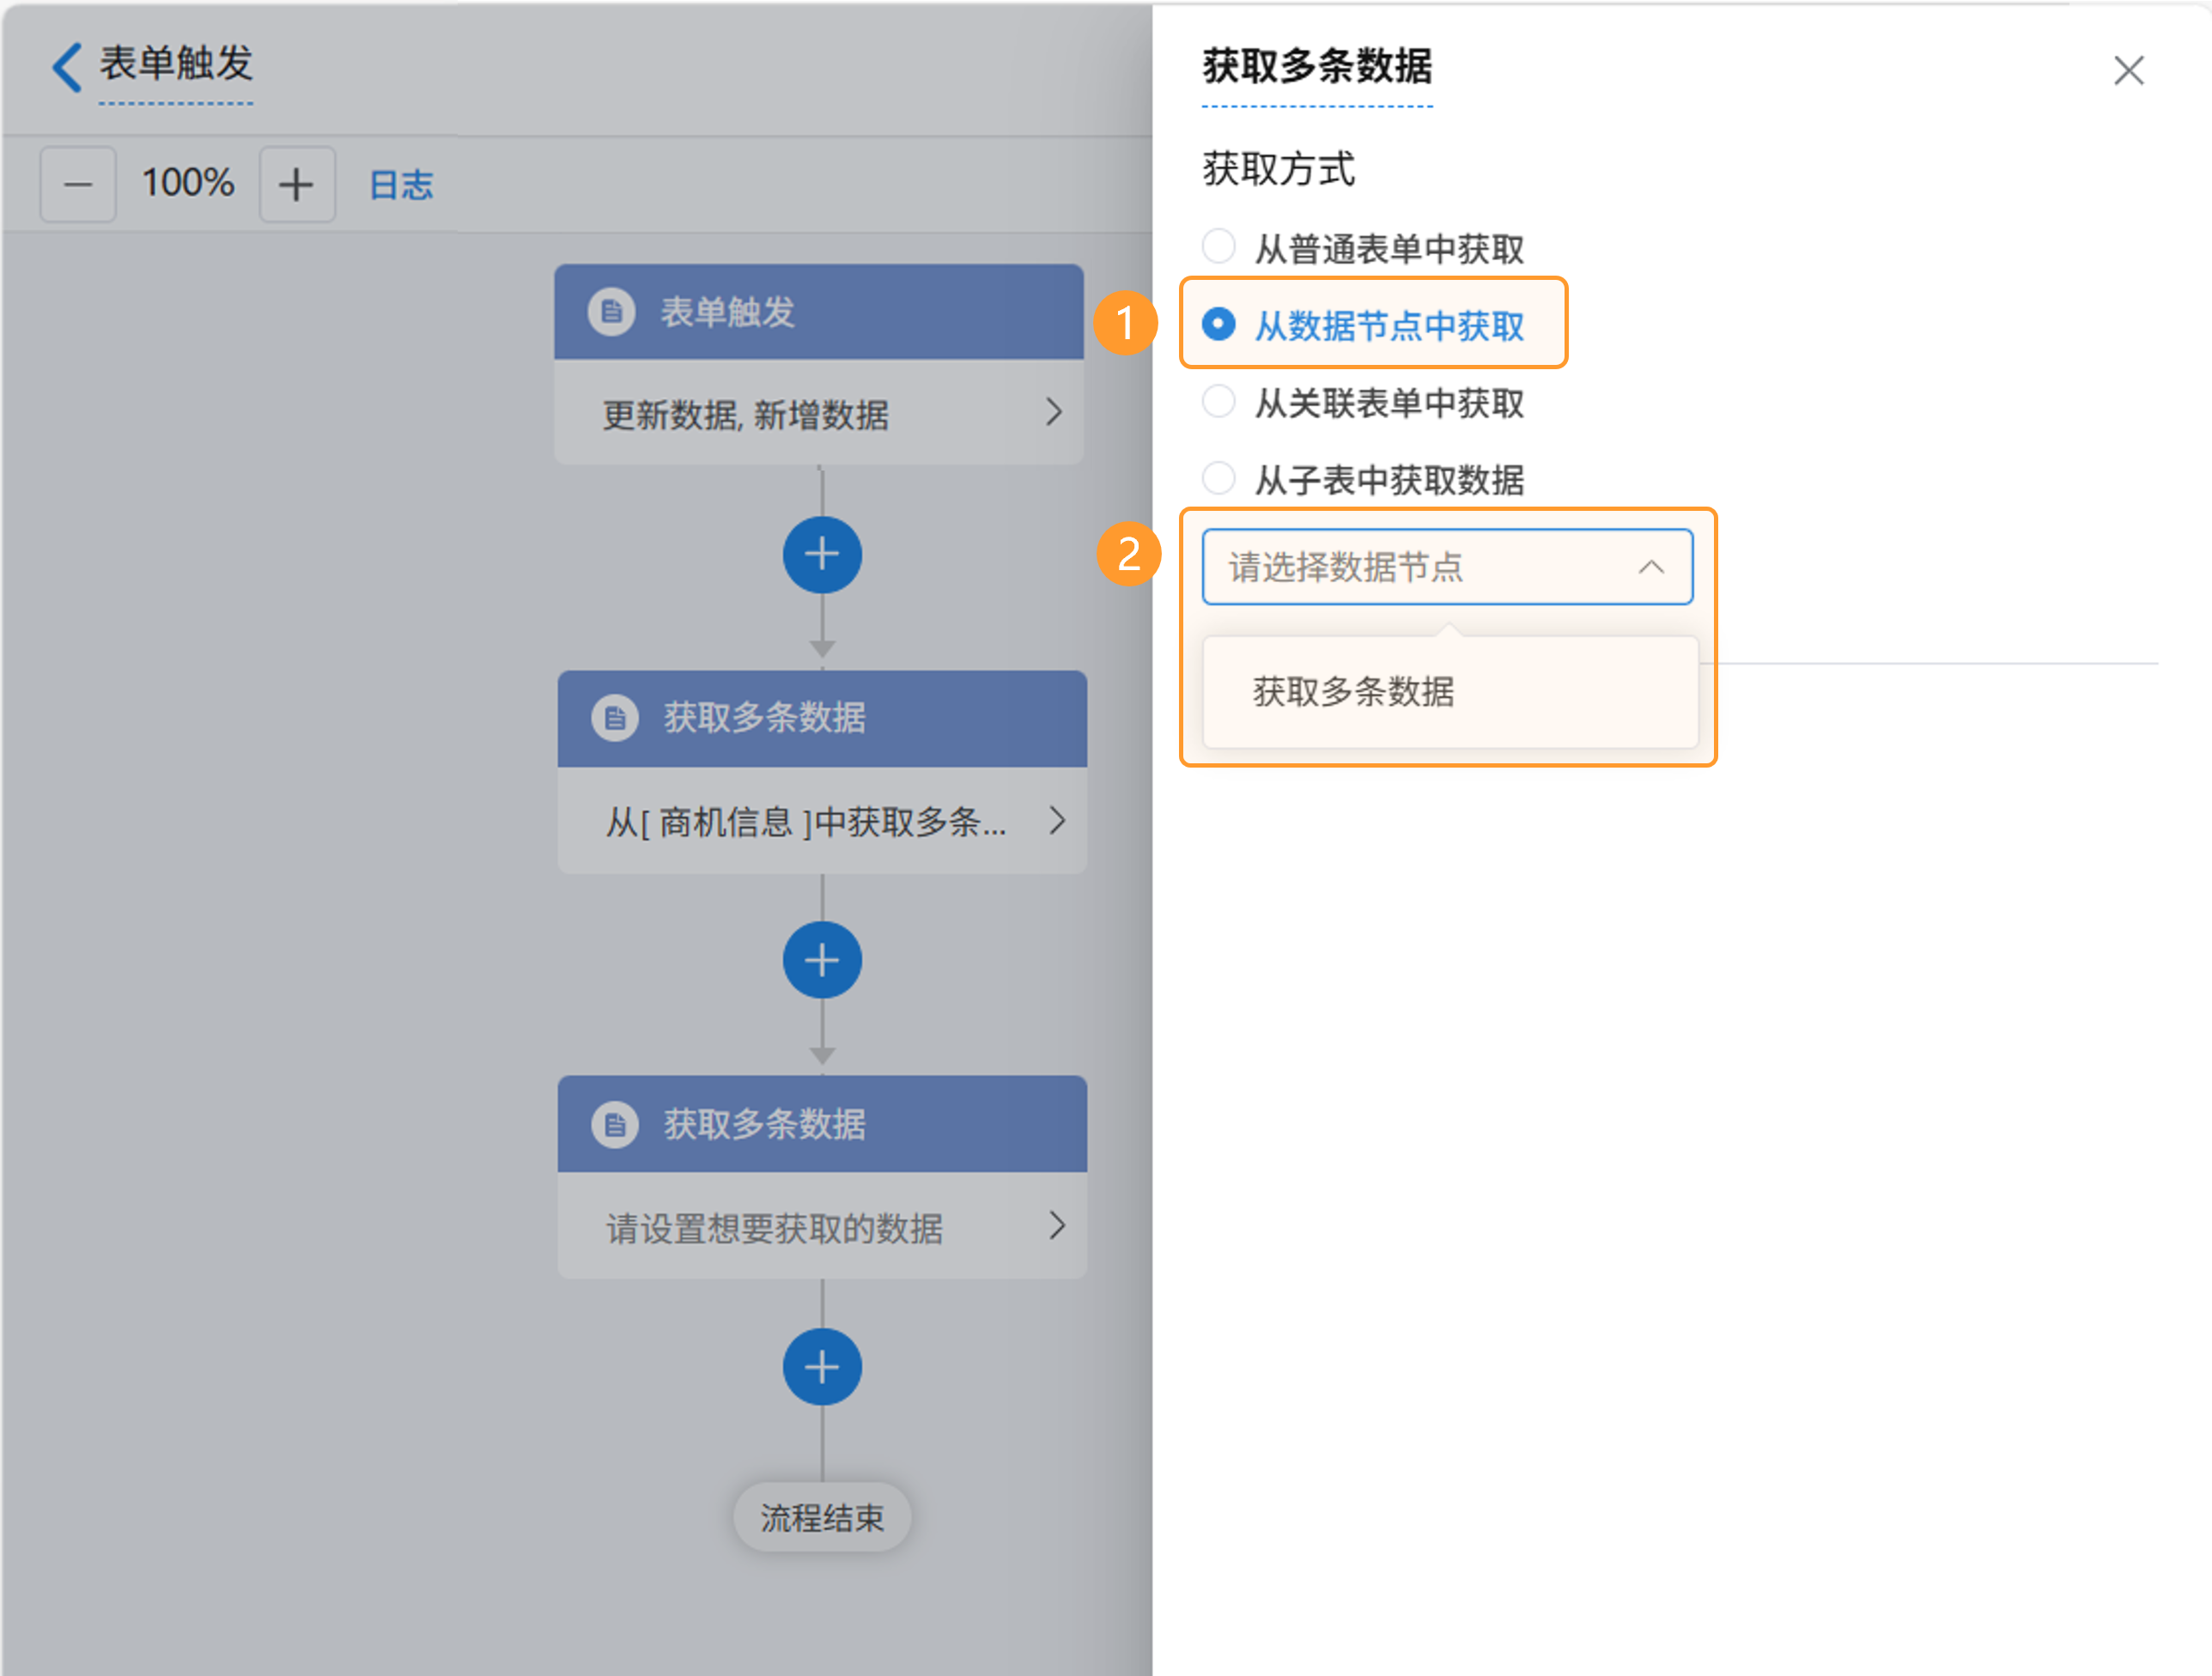Select 从普通表单中获取 radio option
The height and width of the screenshot is (1676, 2212).
[x=1218, y=246]
